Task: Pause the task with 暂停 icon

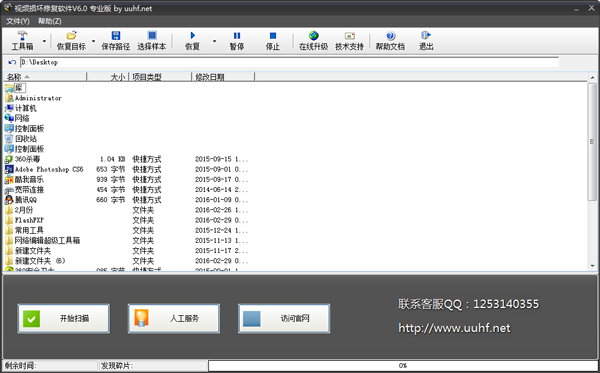Action: click(x=237, y=36)
